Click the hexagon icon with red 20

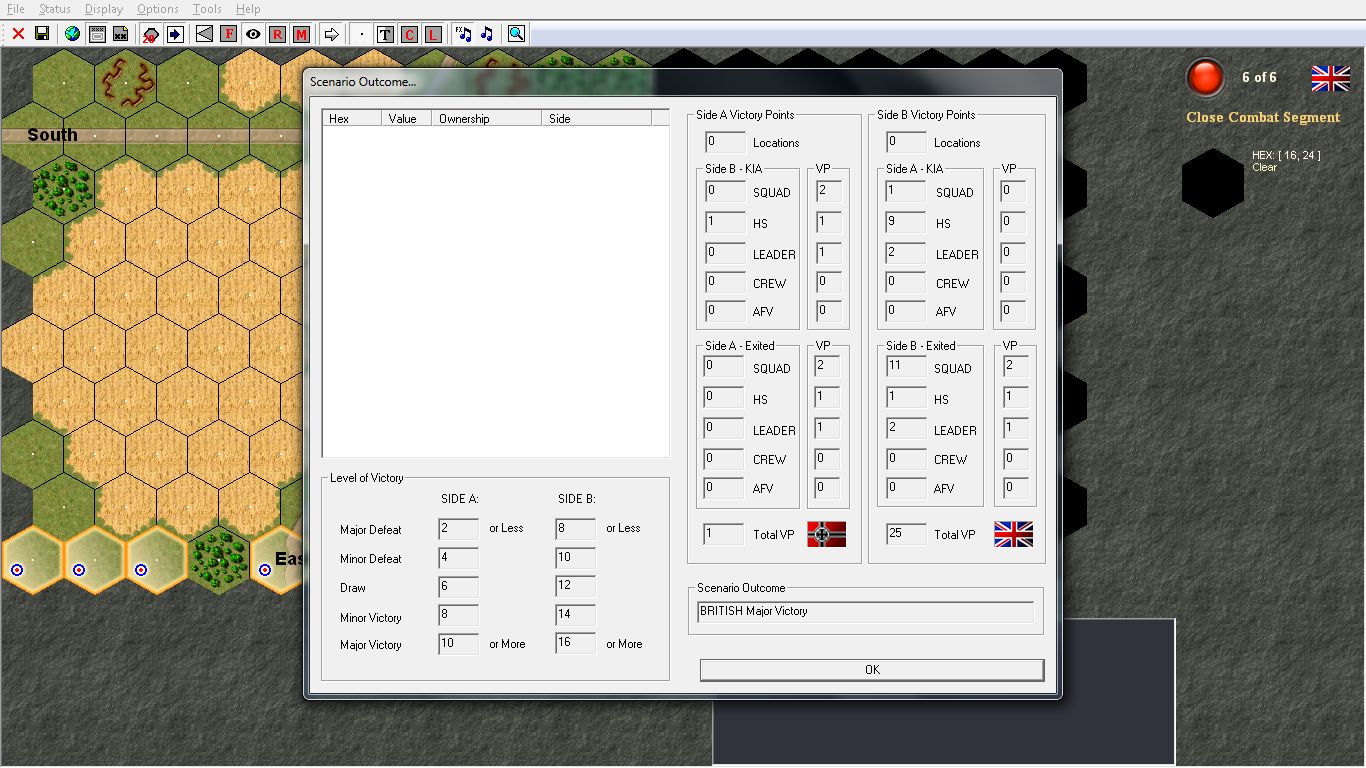(x=151, y=34)
